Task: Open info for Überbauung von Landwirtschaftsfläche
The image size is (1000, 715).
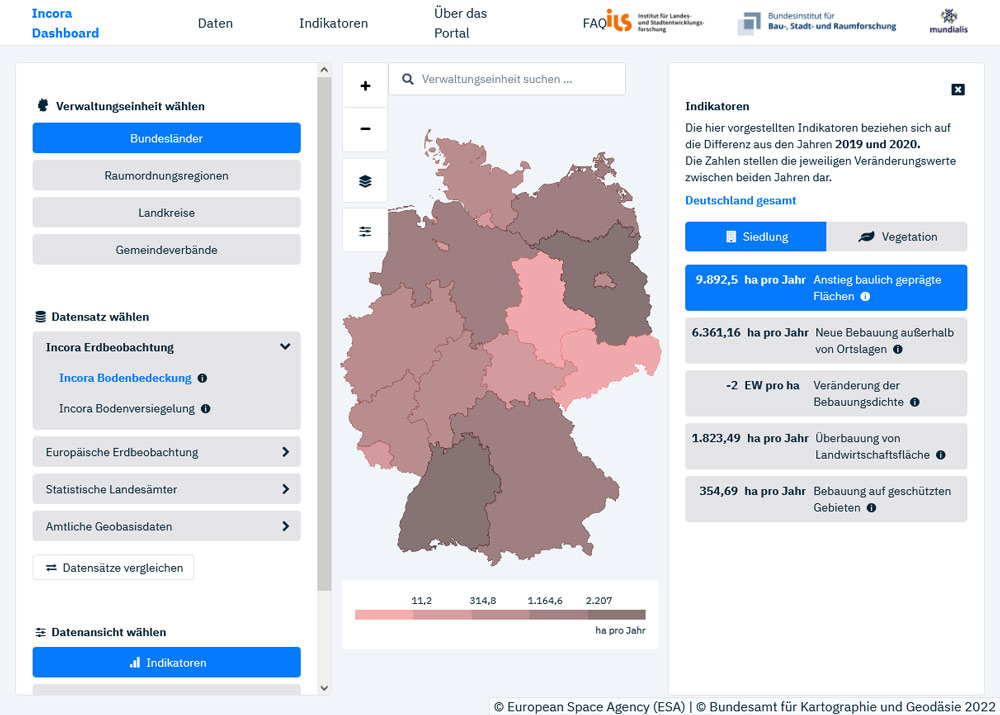Action: pyautogui.click(x=940, y=455)
